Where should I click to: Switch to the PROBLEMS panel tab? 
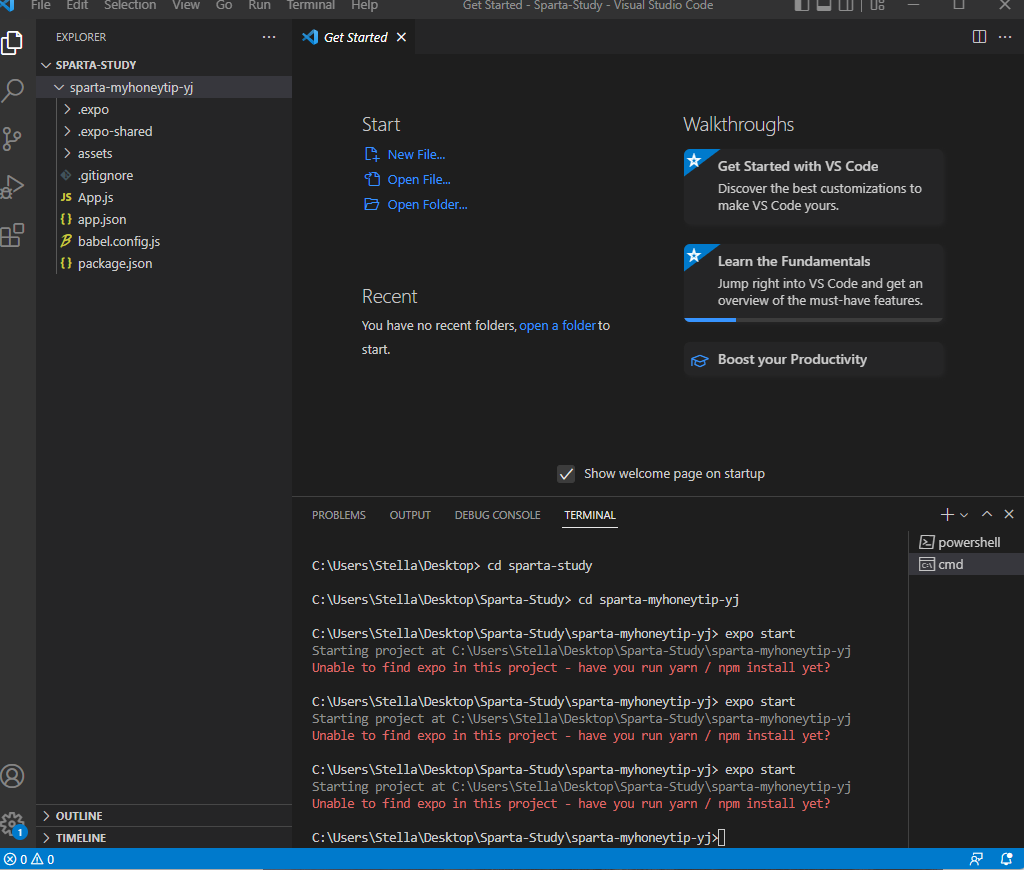[339, 515]
